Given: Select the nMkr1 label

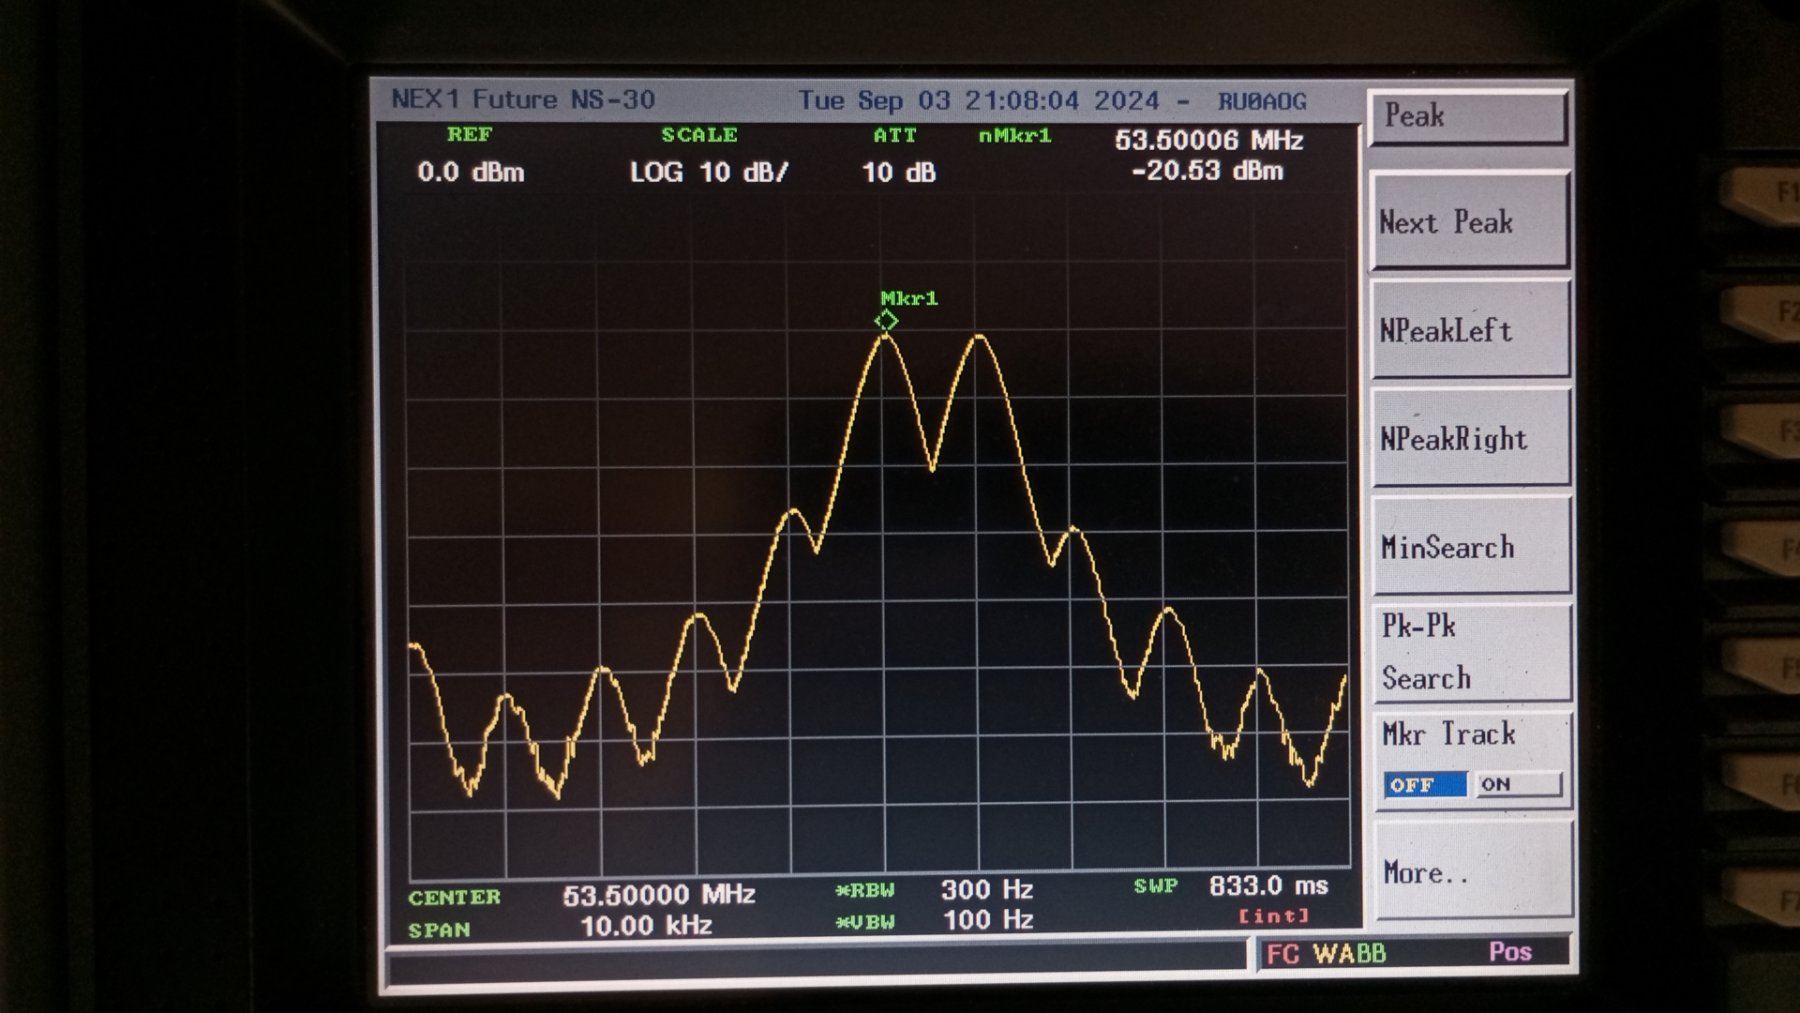Looking at the screenshot, I should 1015,135.
